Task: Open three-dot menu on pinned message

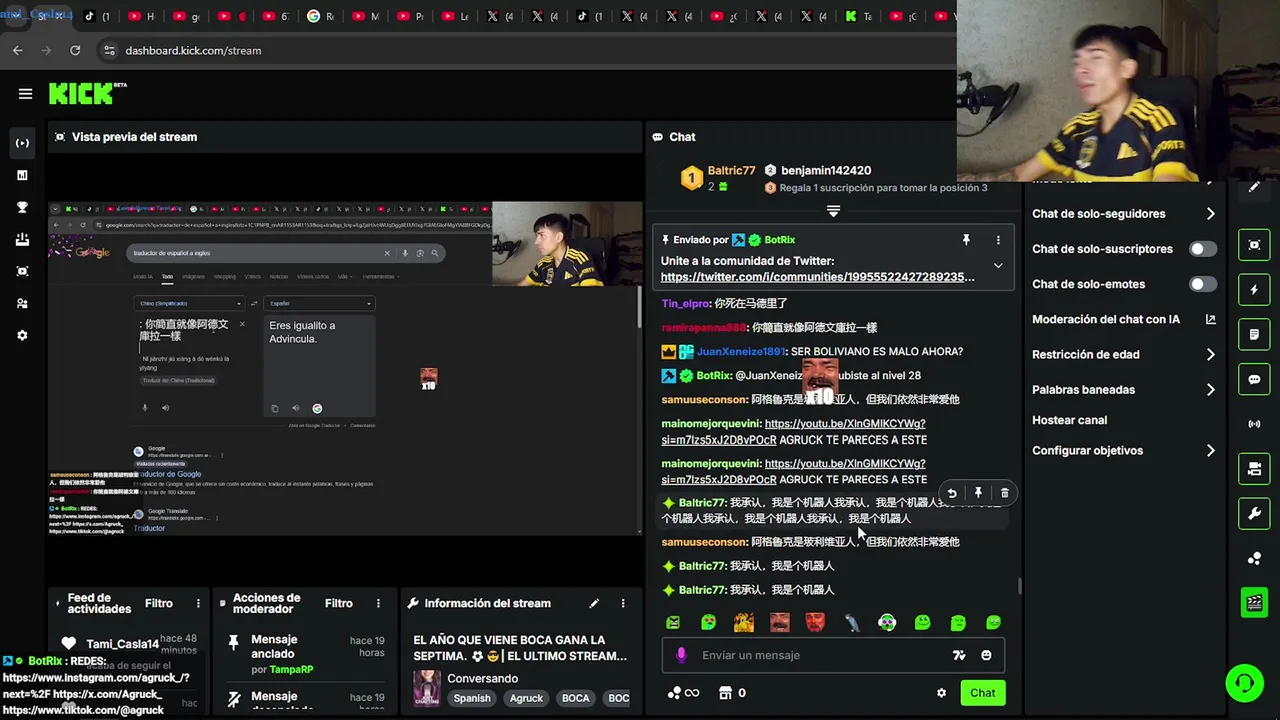Action: 998,240
